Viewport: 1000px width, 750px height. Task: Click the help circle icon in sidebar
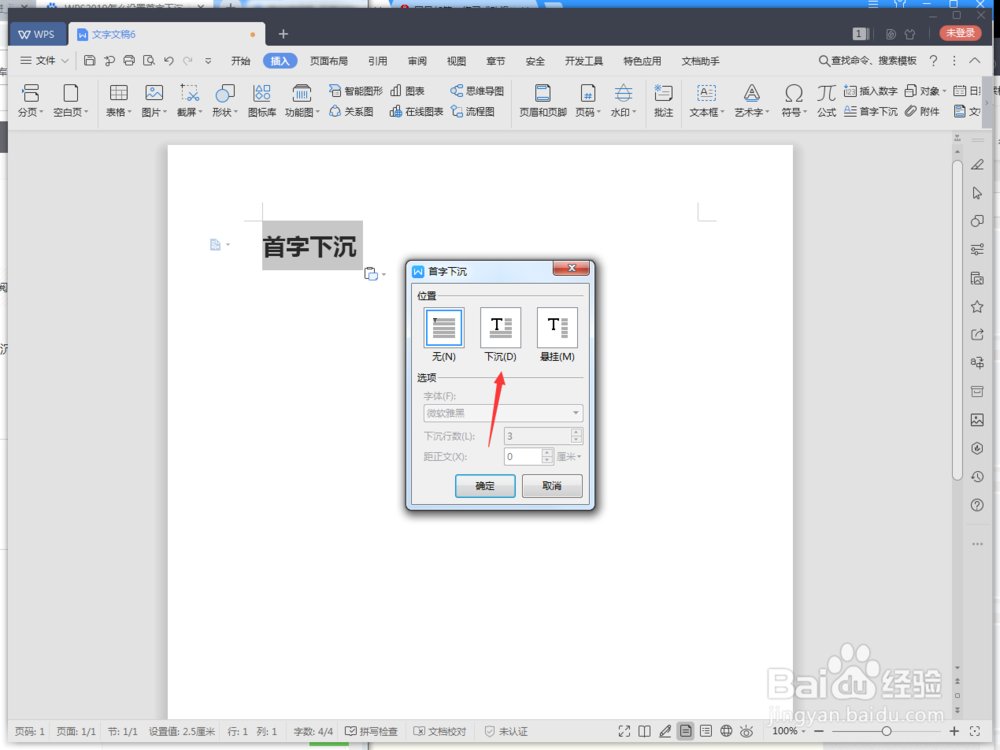click(x=977, y=505)
